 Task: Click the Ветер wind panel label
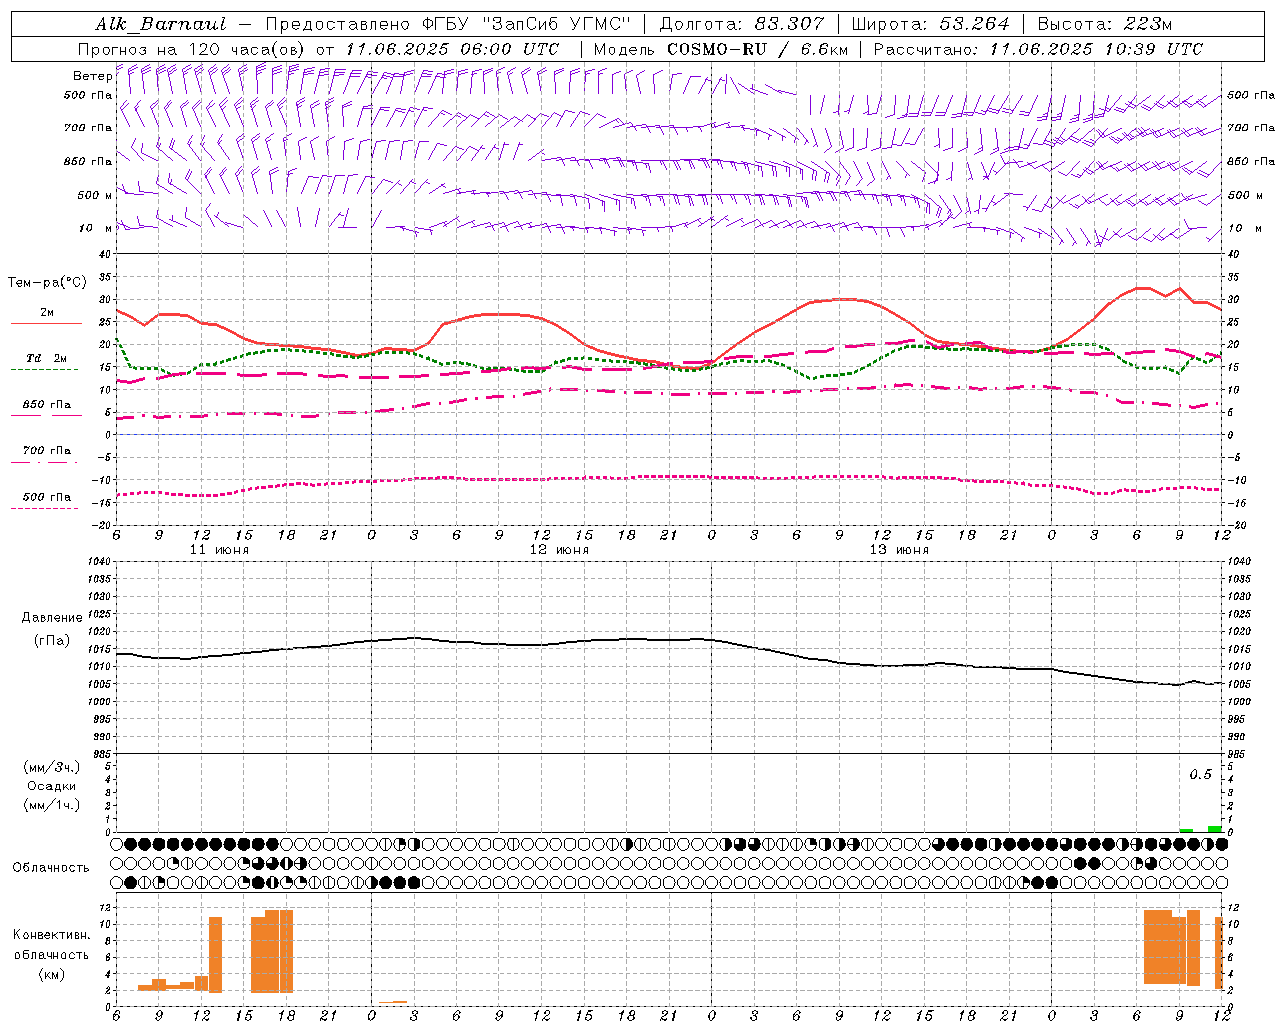92,76
